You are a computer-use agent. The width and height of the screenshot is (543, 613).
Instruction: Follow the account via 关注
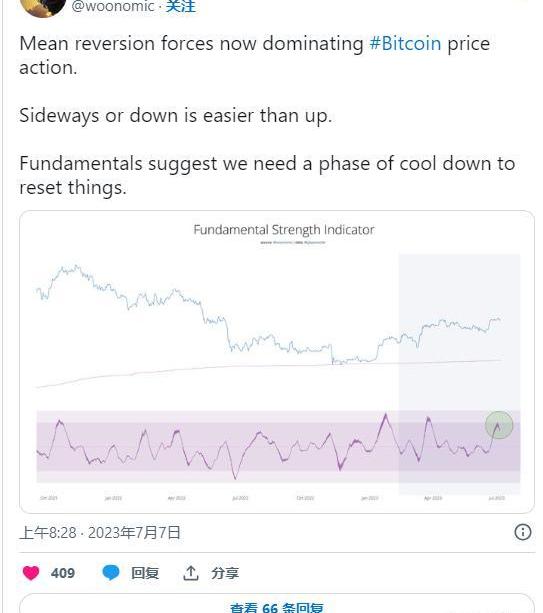(181, 6)
